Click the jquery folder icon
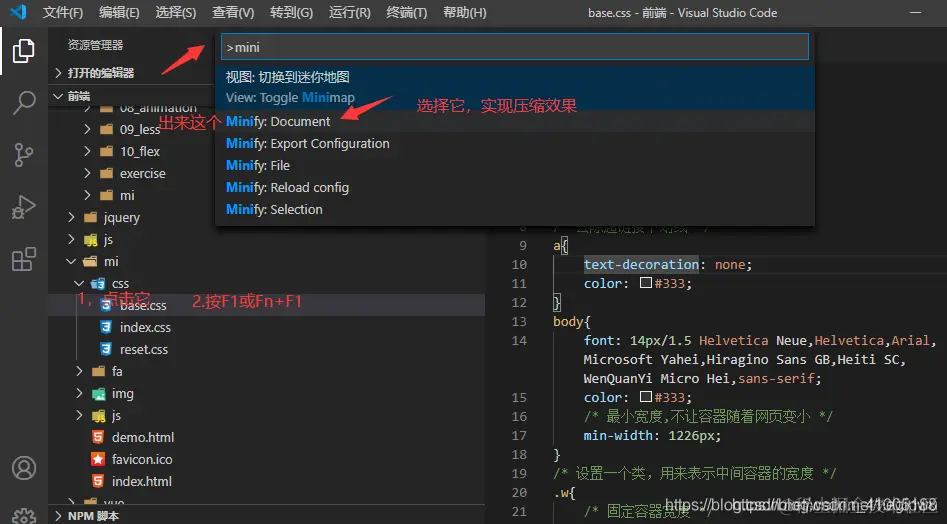This screenshot has height=524, width=947. tap(91, 217)
